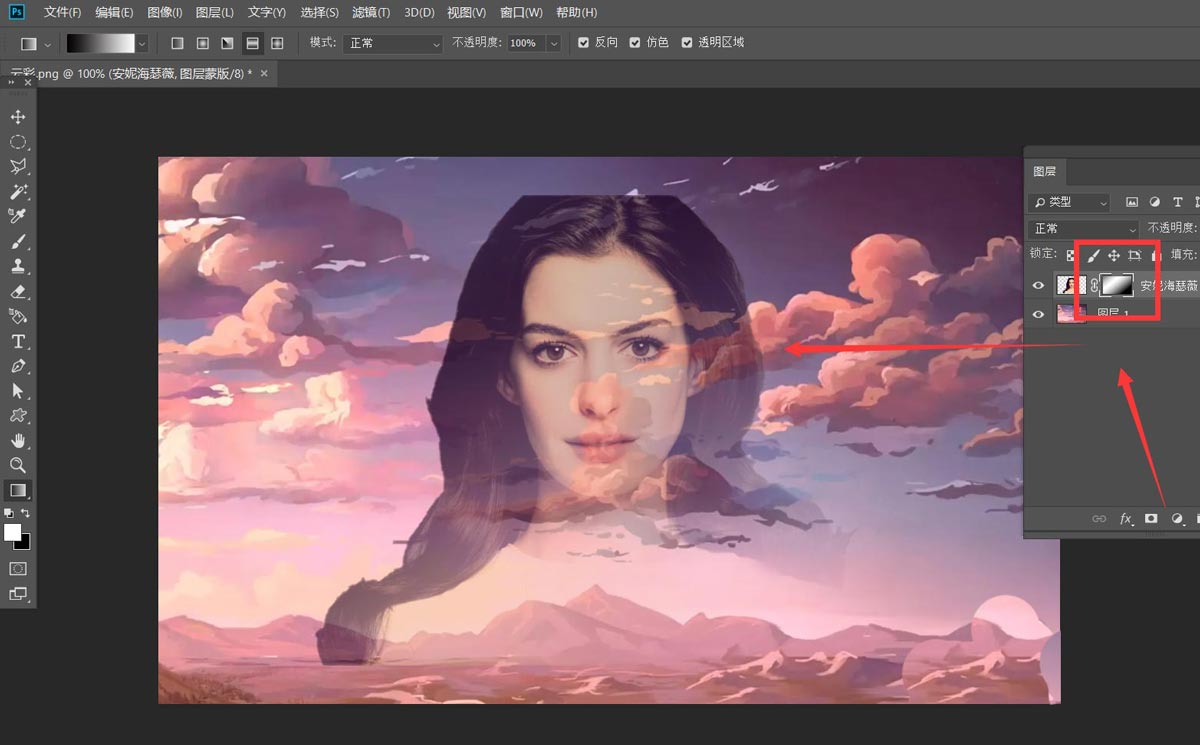Open 文件(F) menu
Image resolution: width=1200 pixels, height=745 pixels.
pyautogui.click(x=63, y=12)
